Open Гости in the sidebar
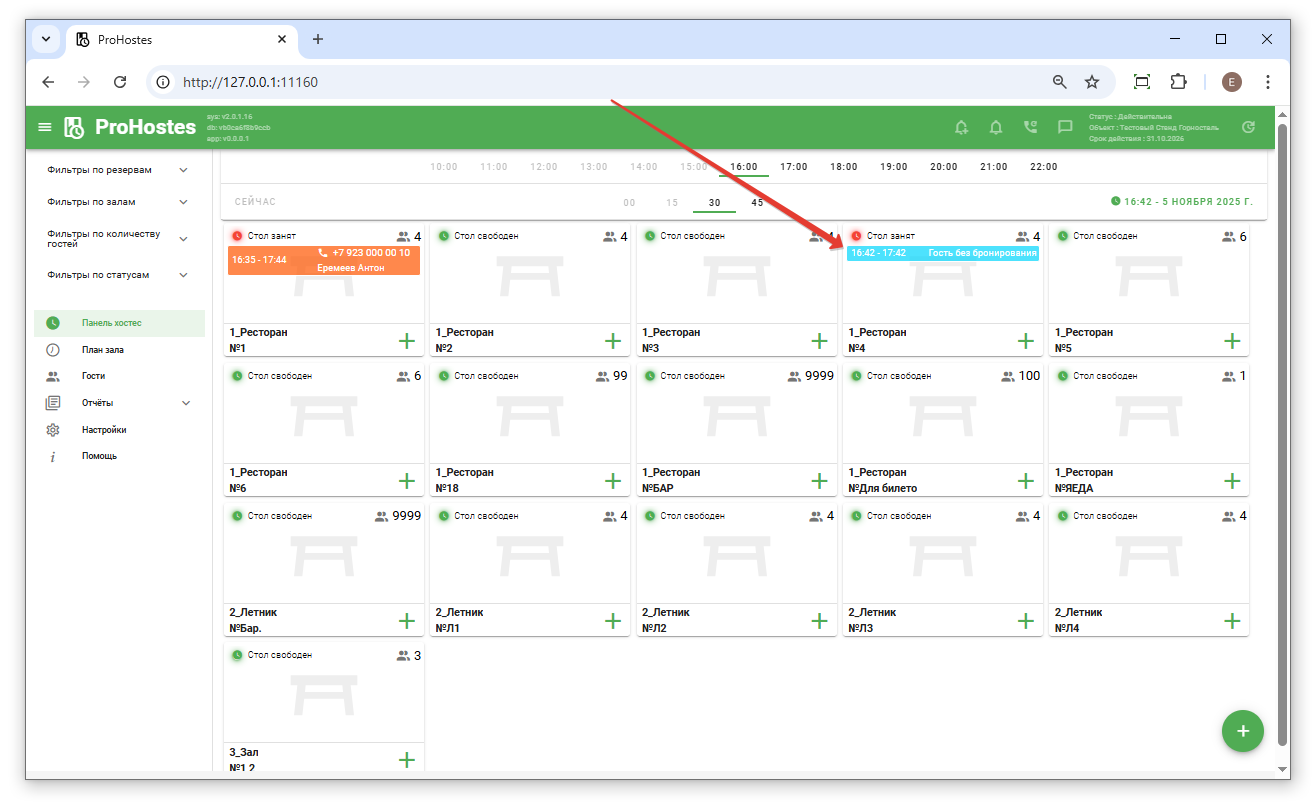 pos(93,376)
